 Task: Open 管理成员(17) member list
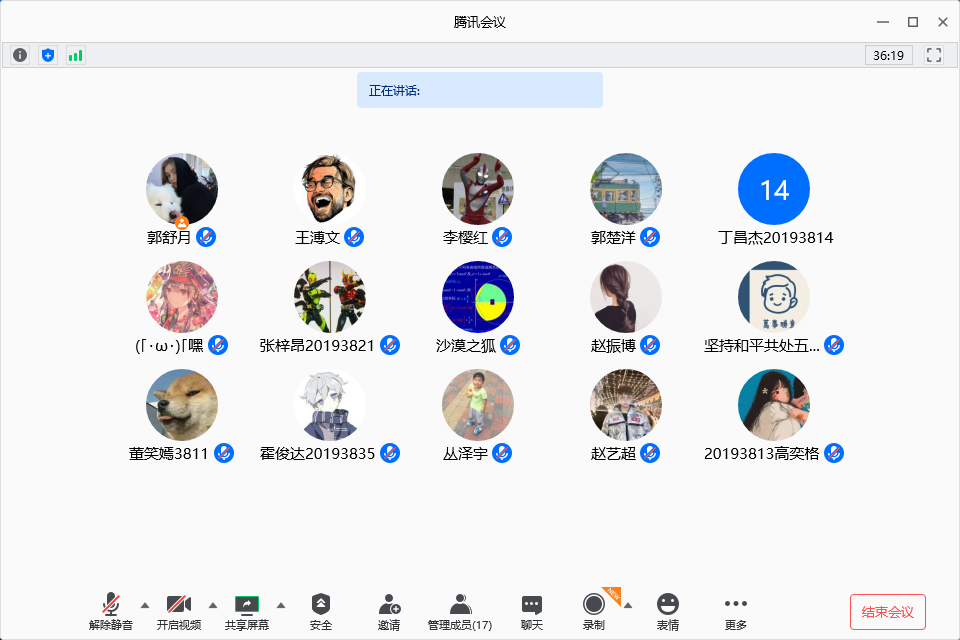pyautogui.click(x=460, y=611)
